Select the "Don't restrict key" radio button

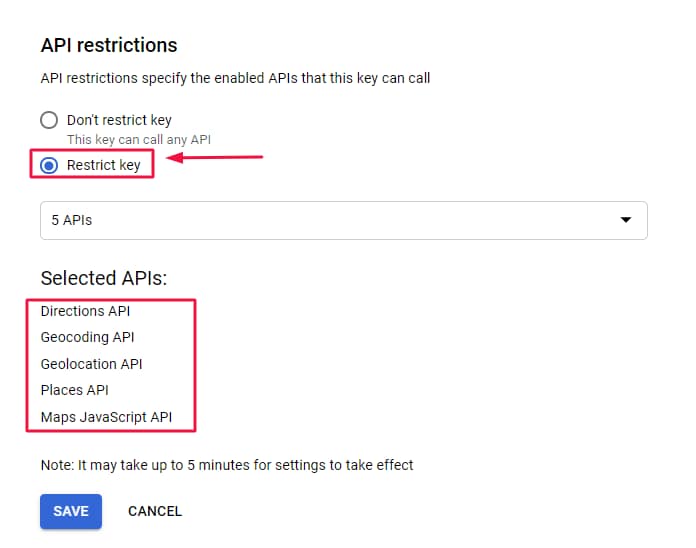pyautogui.click(x=49, y=121)
